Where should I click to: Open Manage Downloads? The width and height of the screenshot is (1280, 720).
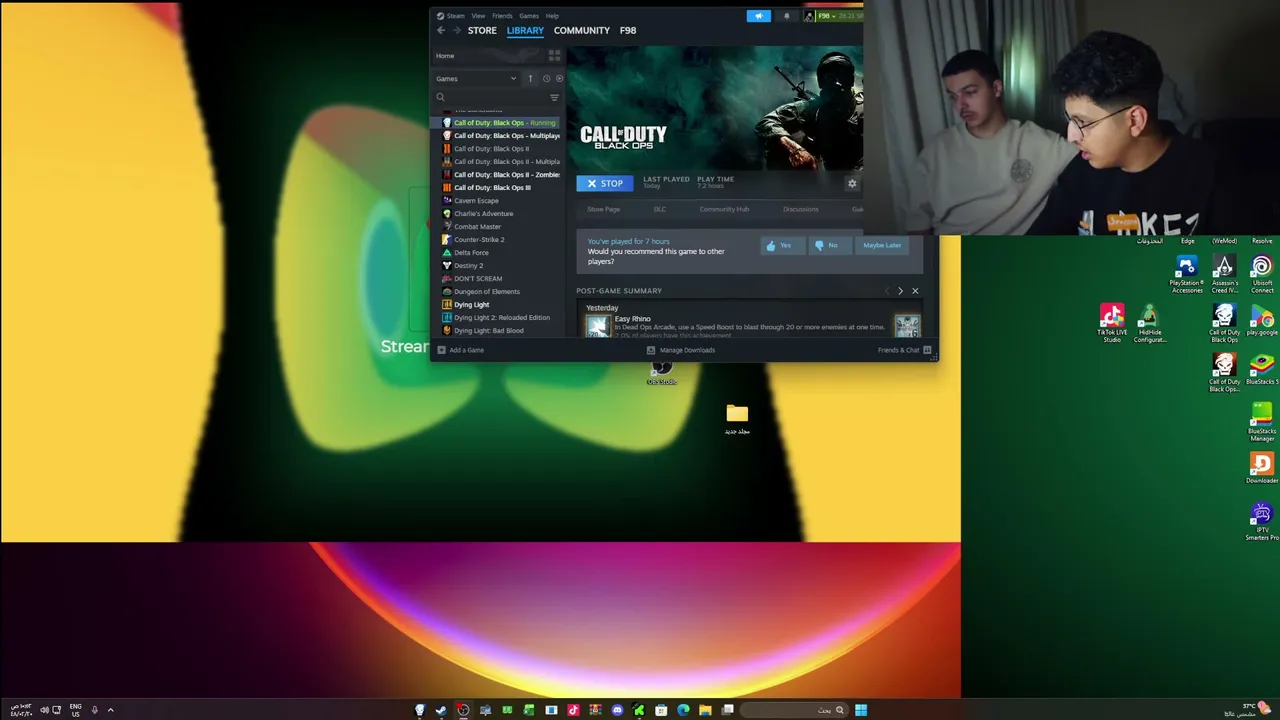(x=681, y=350)
